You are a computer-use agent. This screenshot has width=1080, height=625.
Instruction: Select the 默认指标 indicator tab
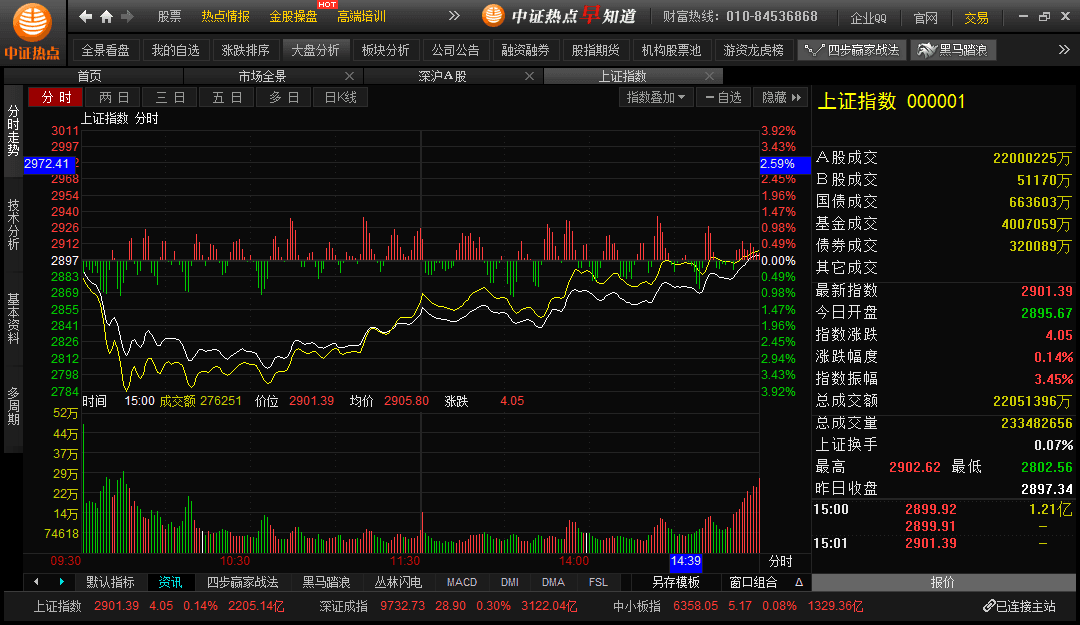(x=110, y=582)
